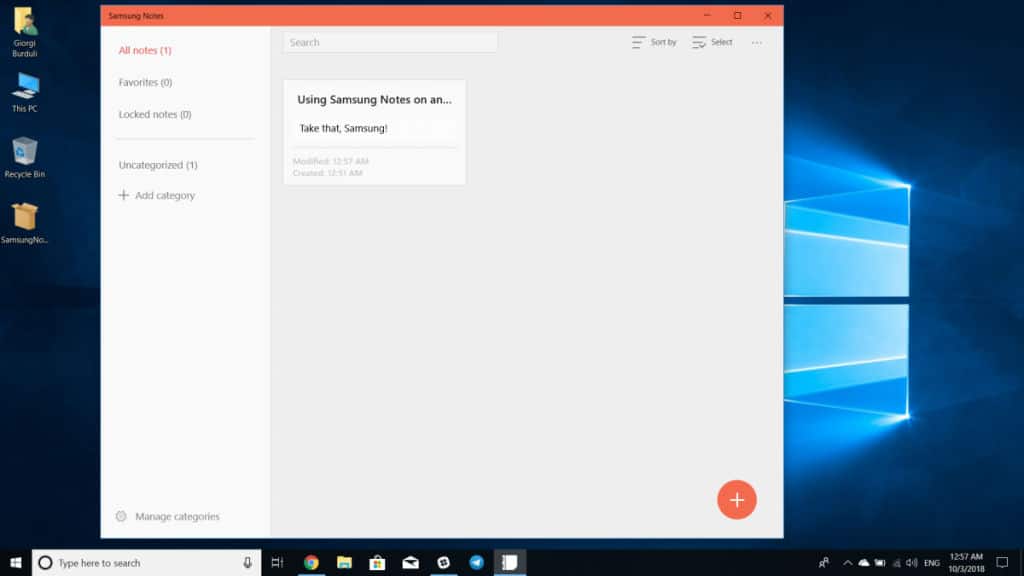Select the This PC desktop icon
This screenshot has width=1024, height=576.
tap(25, 92)
